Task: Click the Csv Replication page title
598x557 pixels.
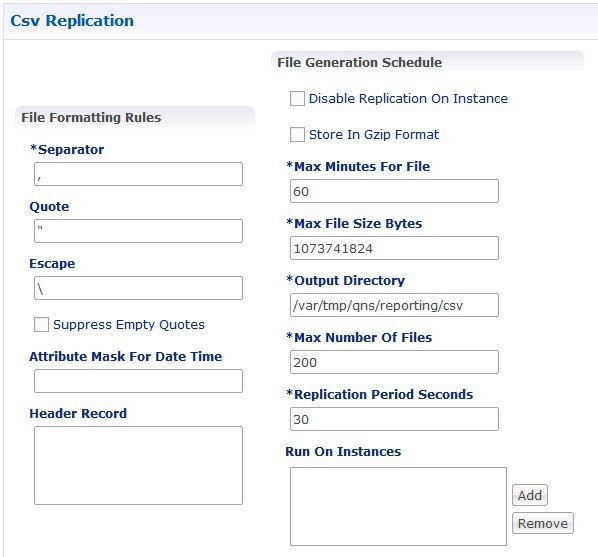Action: (x=72, y=21)
